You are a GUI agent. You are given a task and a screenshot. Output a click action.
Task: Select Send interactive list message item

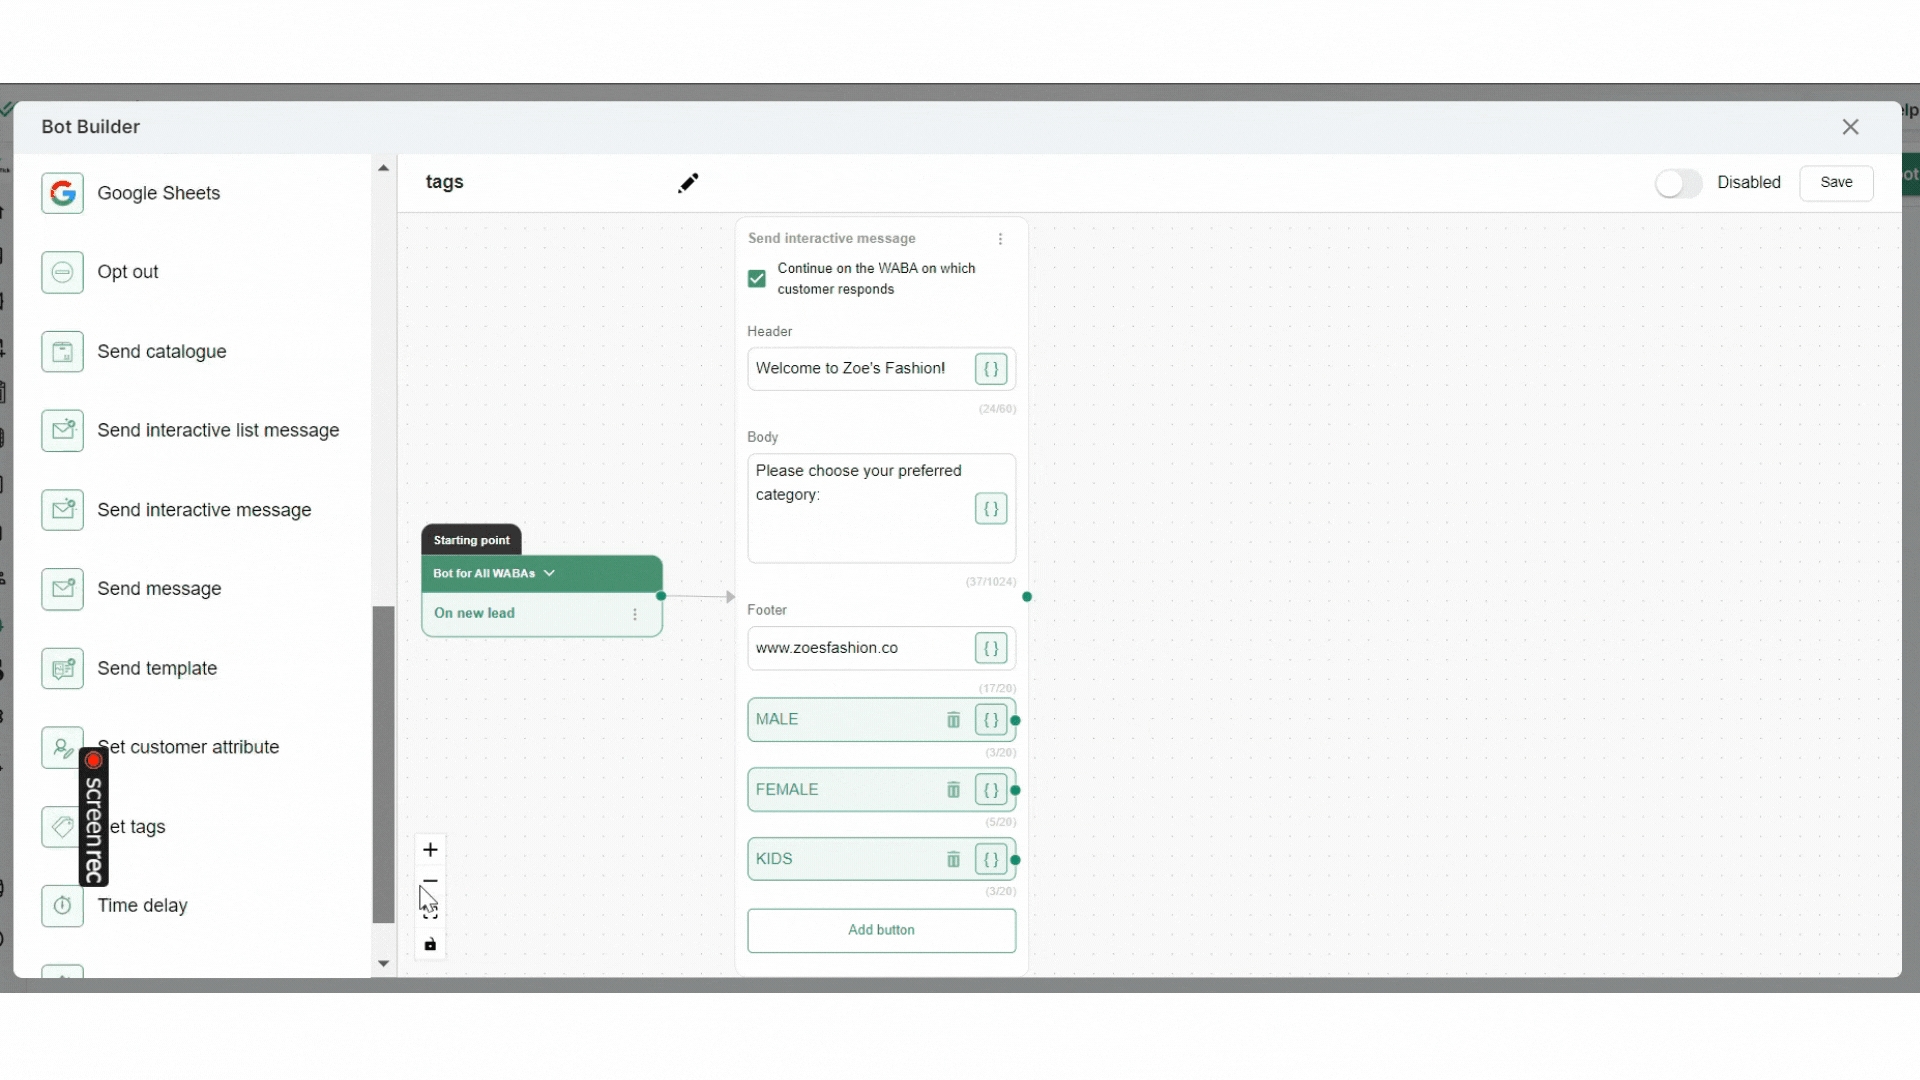pyautogui.click(x=218, y=431)
